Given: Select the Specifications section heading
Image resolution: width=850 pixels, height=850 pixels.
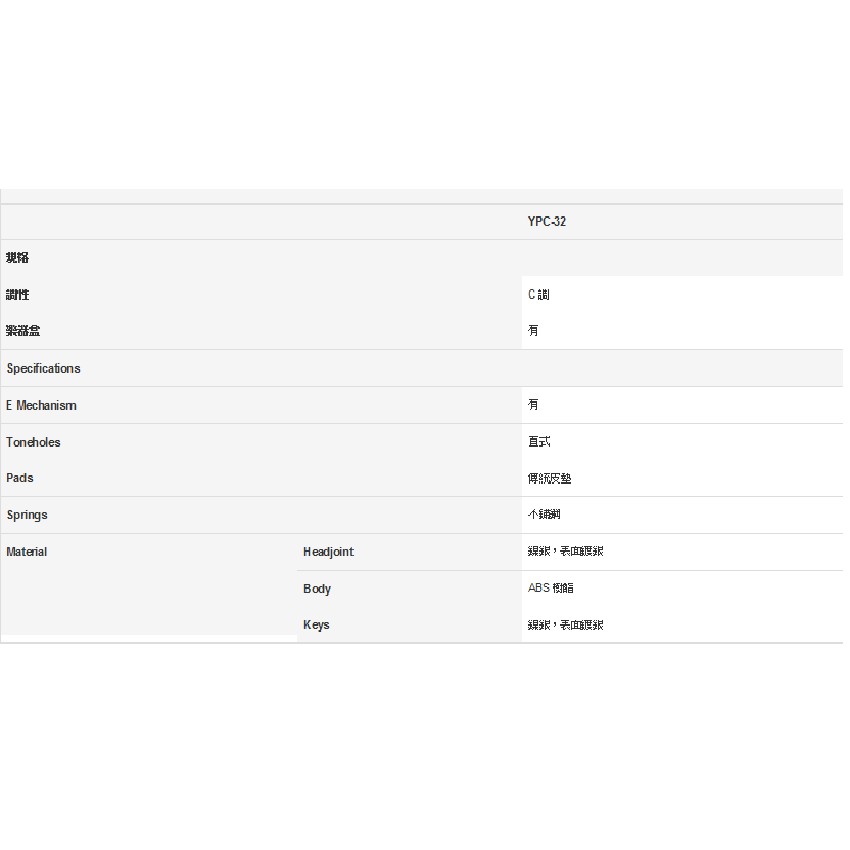Looking at the screenshot, I should point(43,369).
